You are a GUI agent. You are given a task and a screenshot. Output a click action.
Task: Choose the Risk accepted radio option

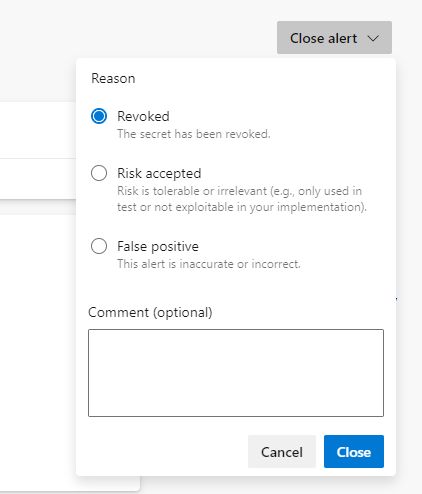(99, 173)
